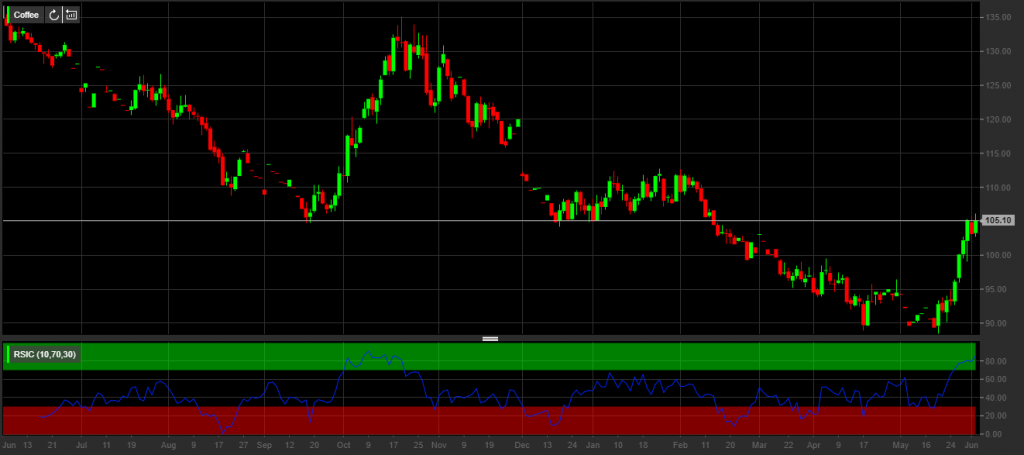Click the 20.00 RSI scale label
Image resolution: width=1024 pixels, height=455 pixels.
pyautogui.click(x=996, y=415)
